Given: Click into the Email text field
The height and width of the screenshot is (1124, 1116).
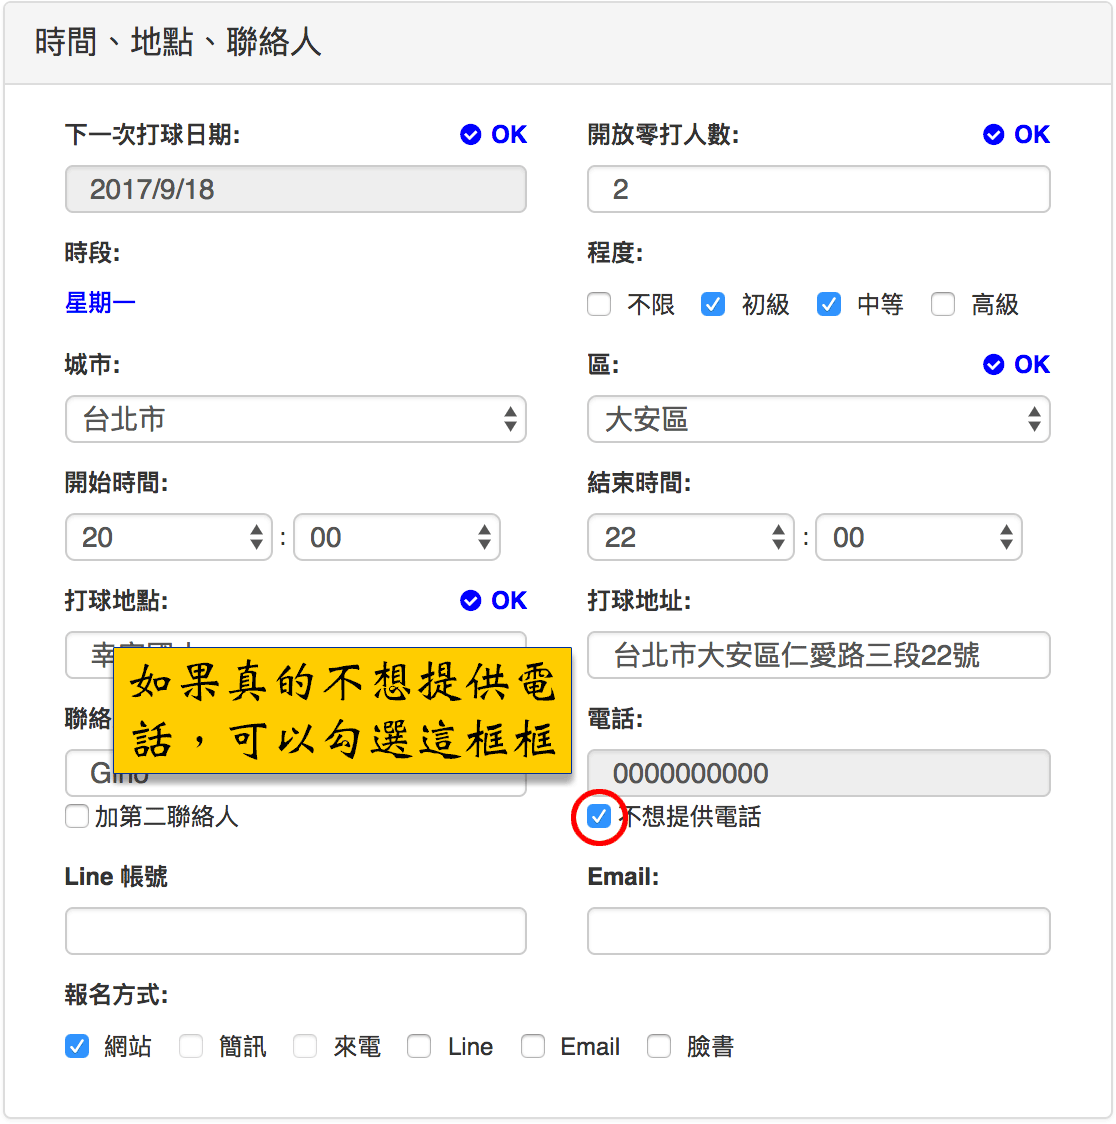Looking at the screenshot, I should tap(818, 931).
